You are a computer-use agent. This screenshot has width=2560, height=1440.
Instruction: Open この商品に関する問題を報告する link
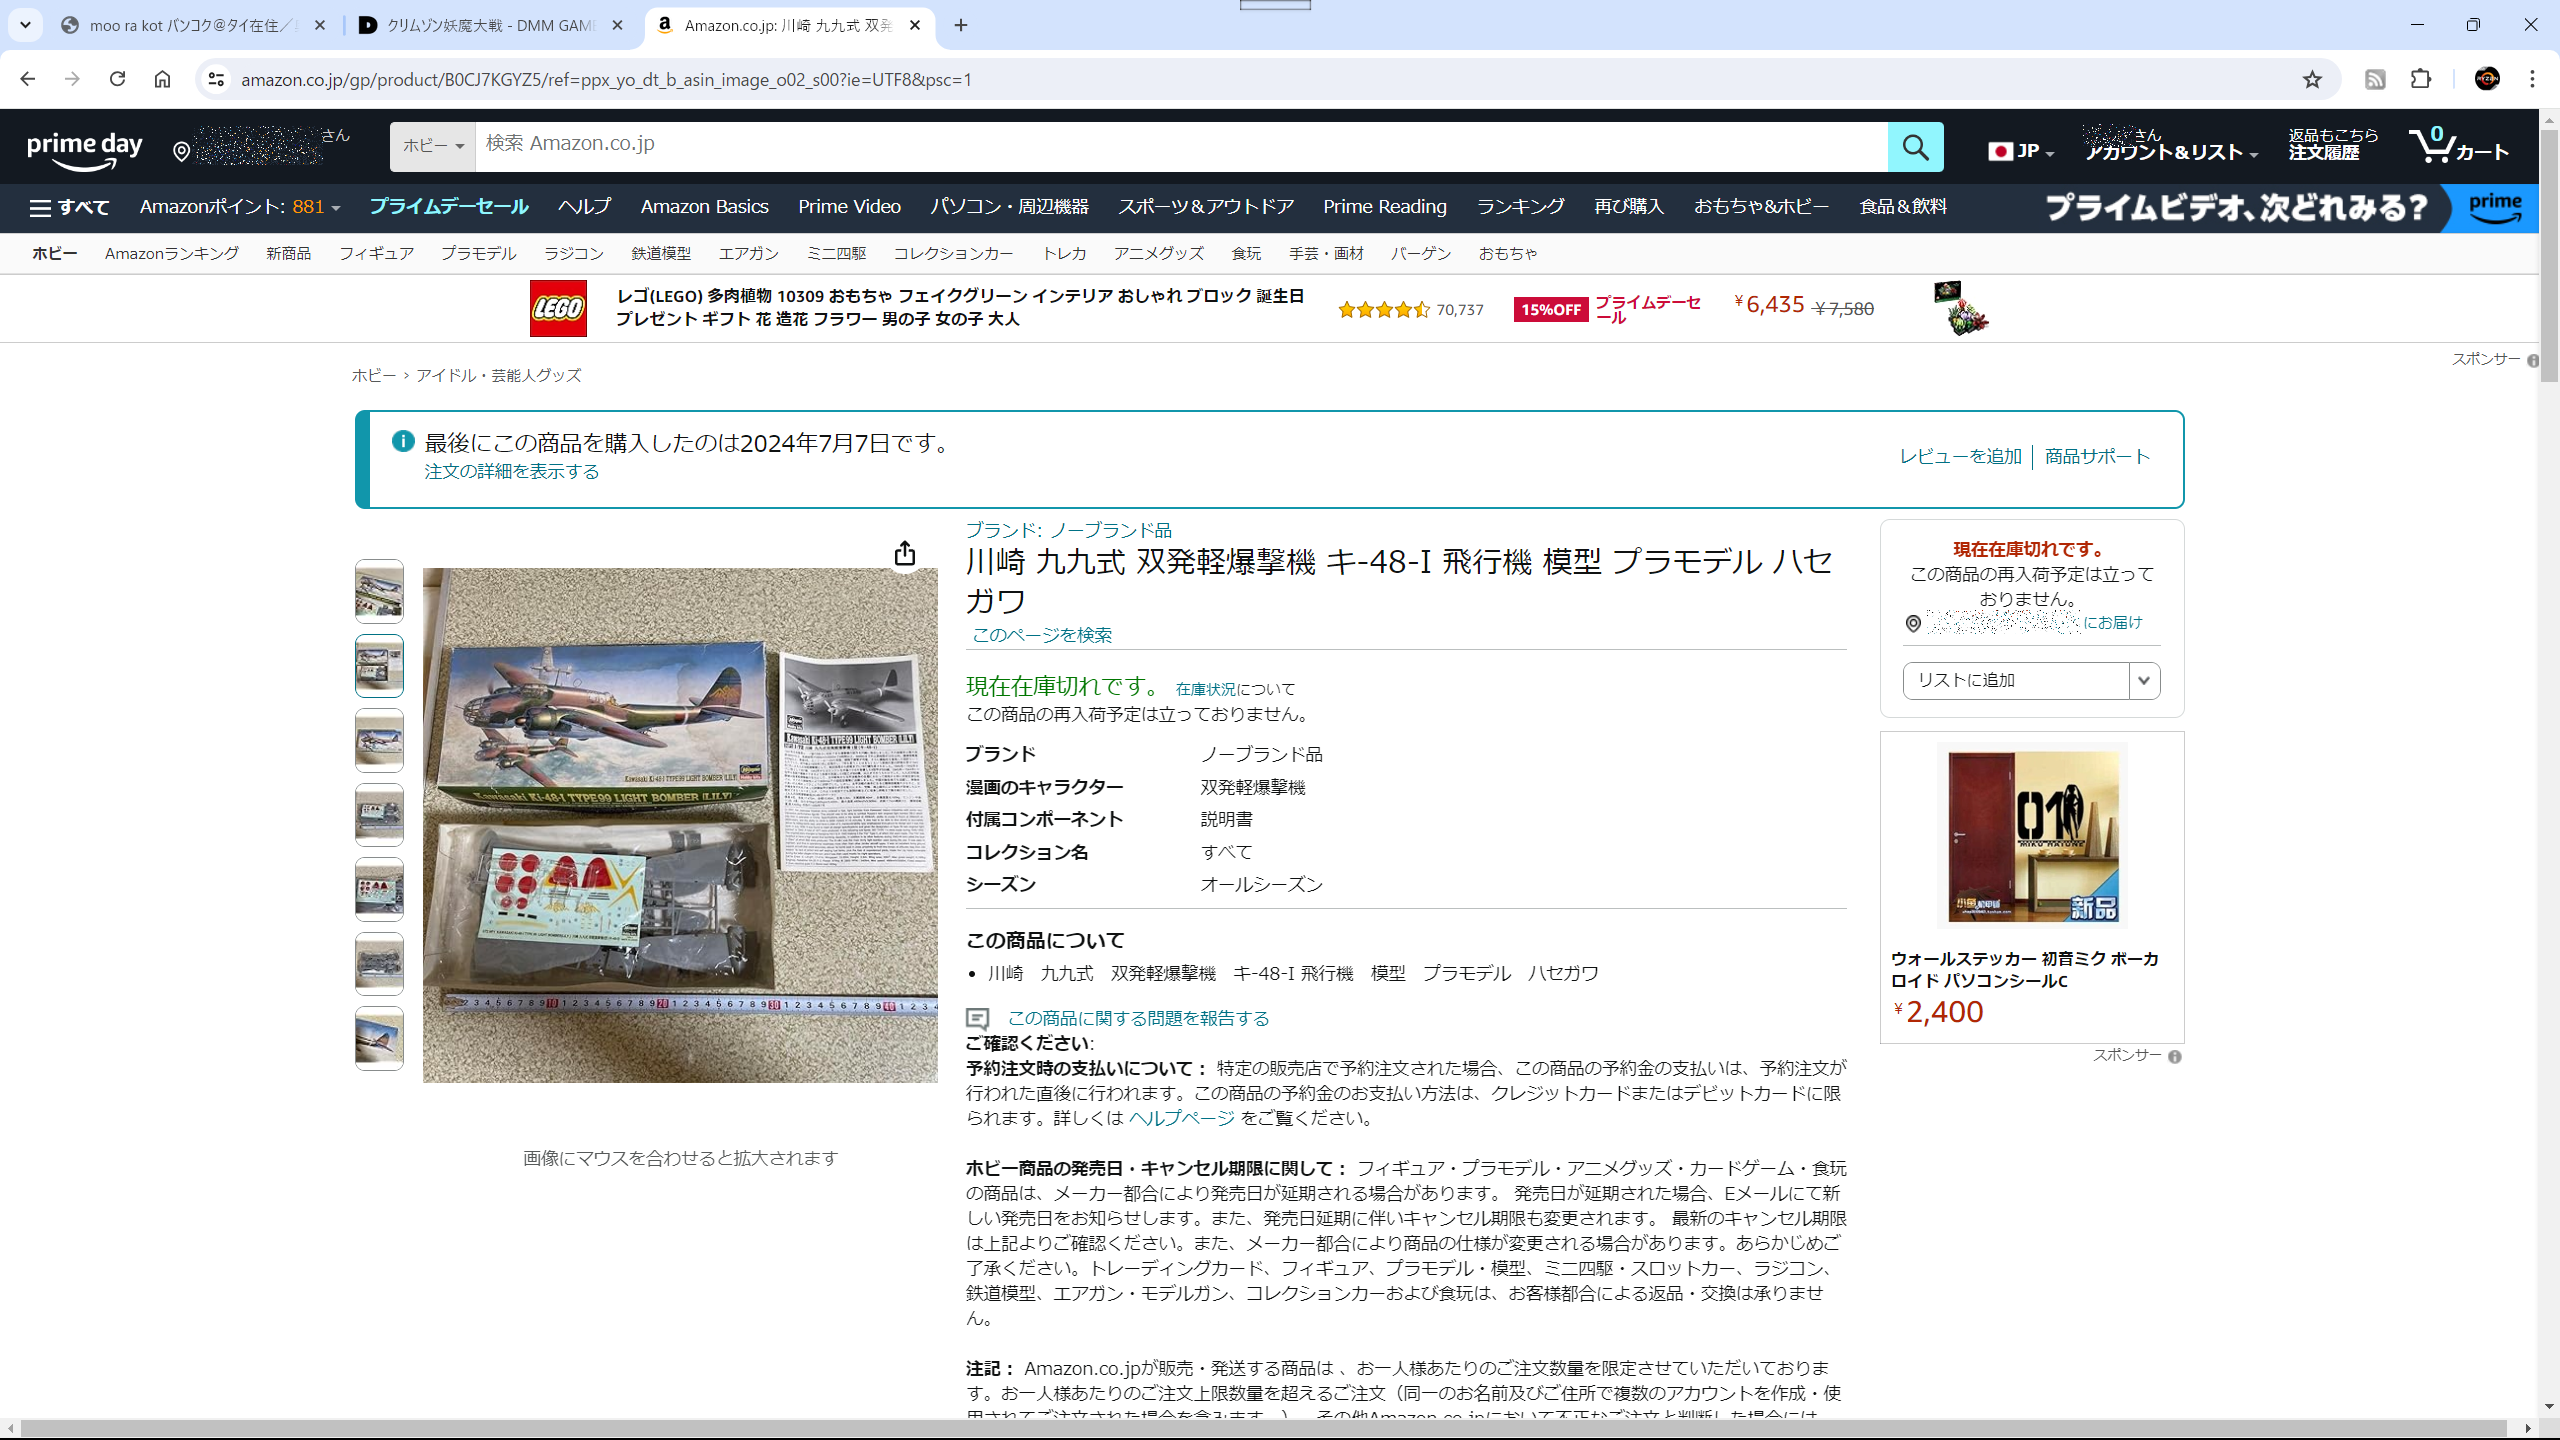click(1138, 1018)
